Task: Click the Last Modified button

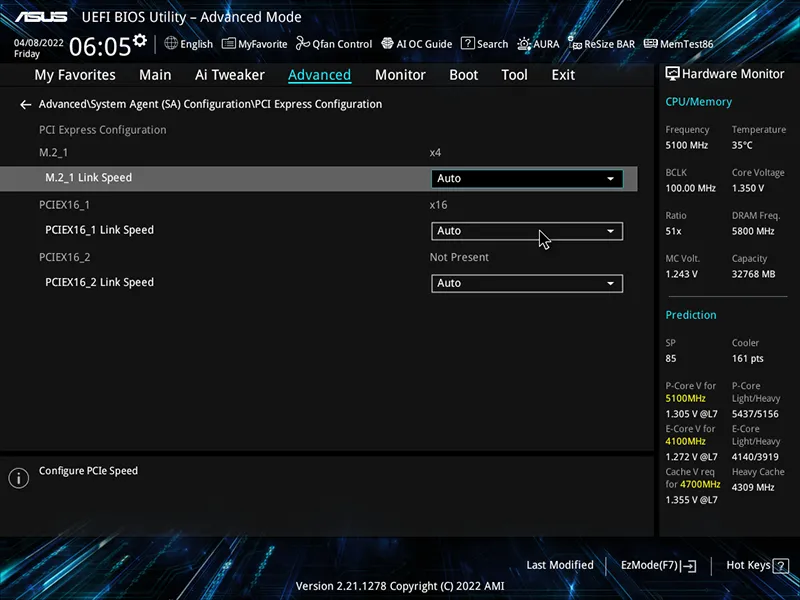Action: coord(560,565)
